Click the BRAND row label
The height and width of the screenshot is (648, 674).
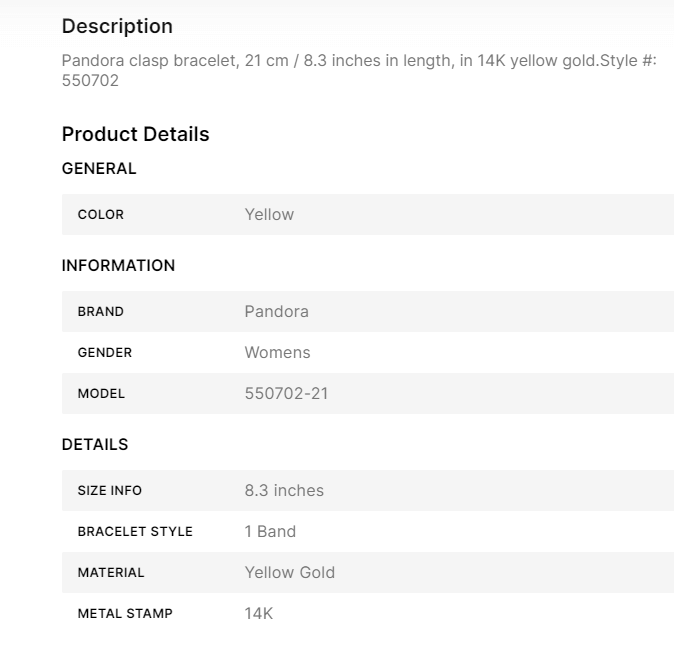(101, 312)
